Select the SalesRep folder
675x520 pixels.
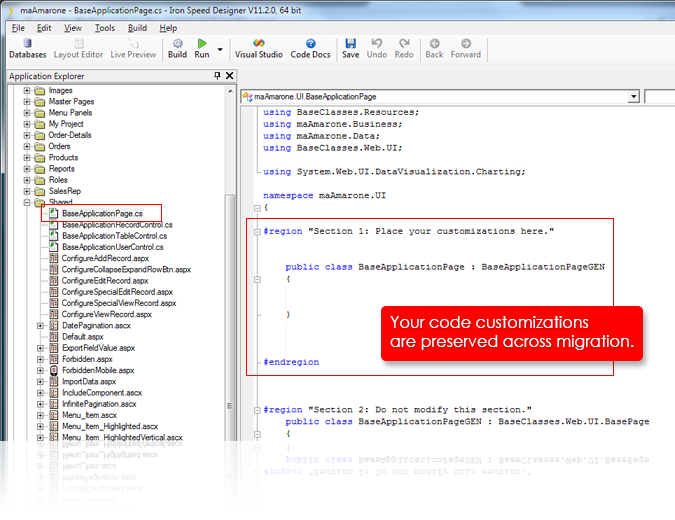[65, 191]
